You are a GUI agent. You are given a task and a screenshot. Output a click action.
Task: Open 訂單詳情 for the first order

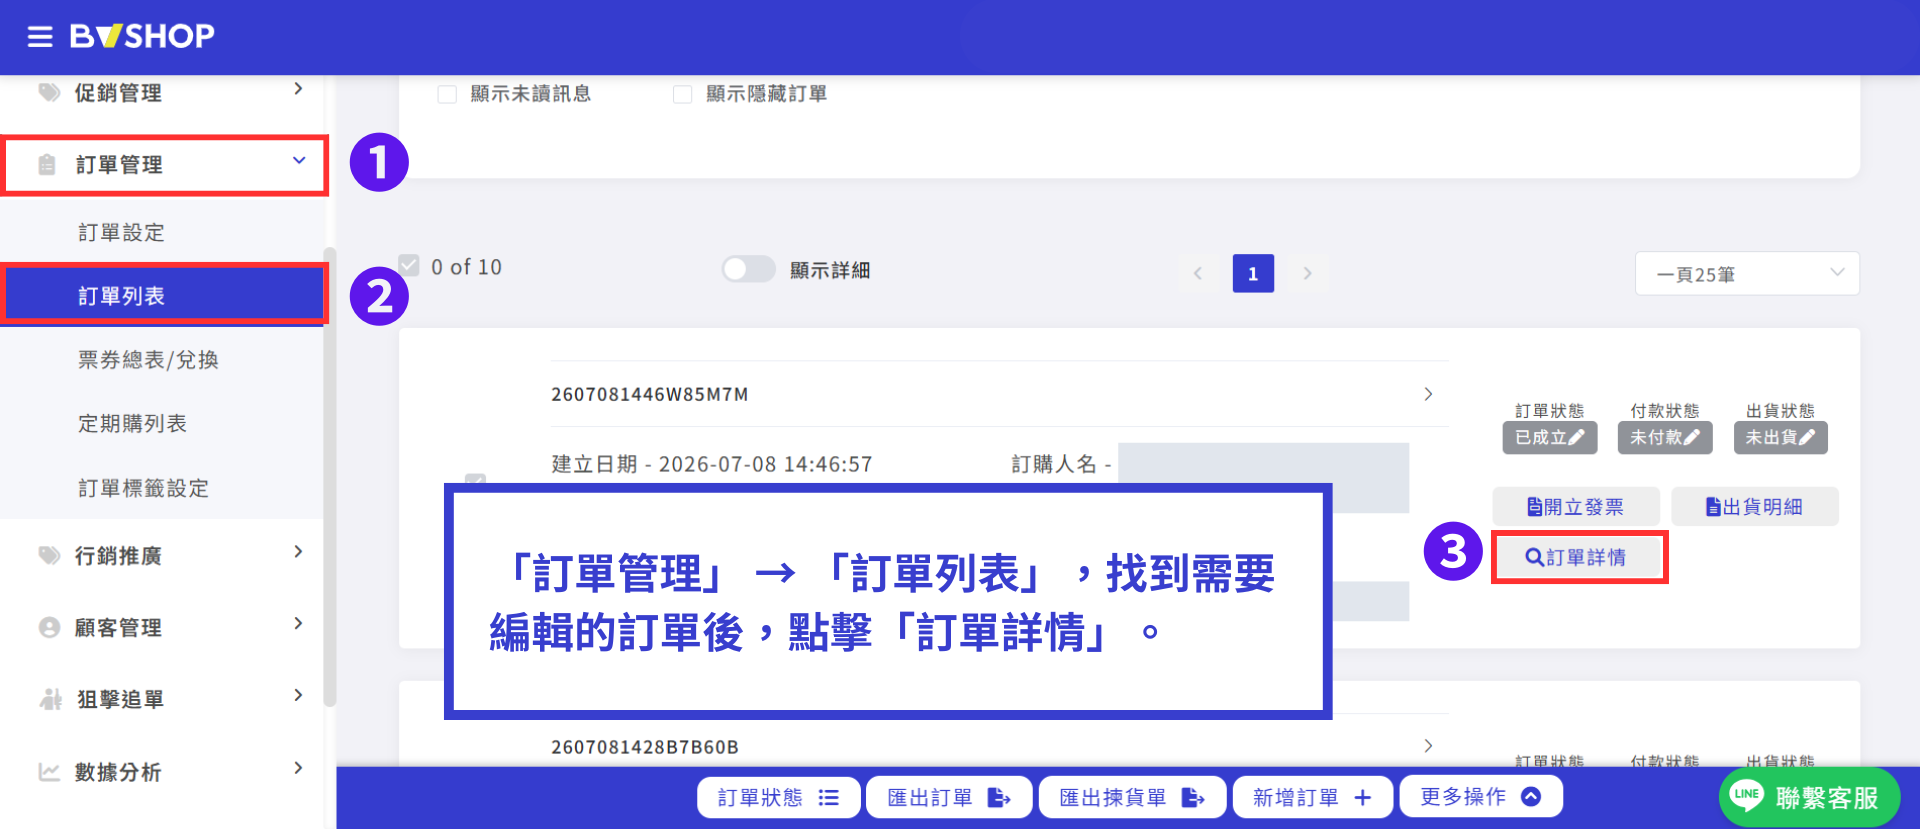tap(1578, 557)
